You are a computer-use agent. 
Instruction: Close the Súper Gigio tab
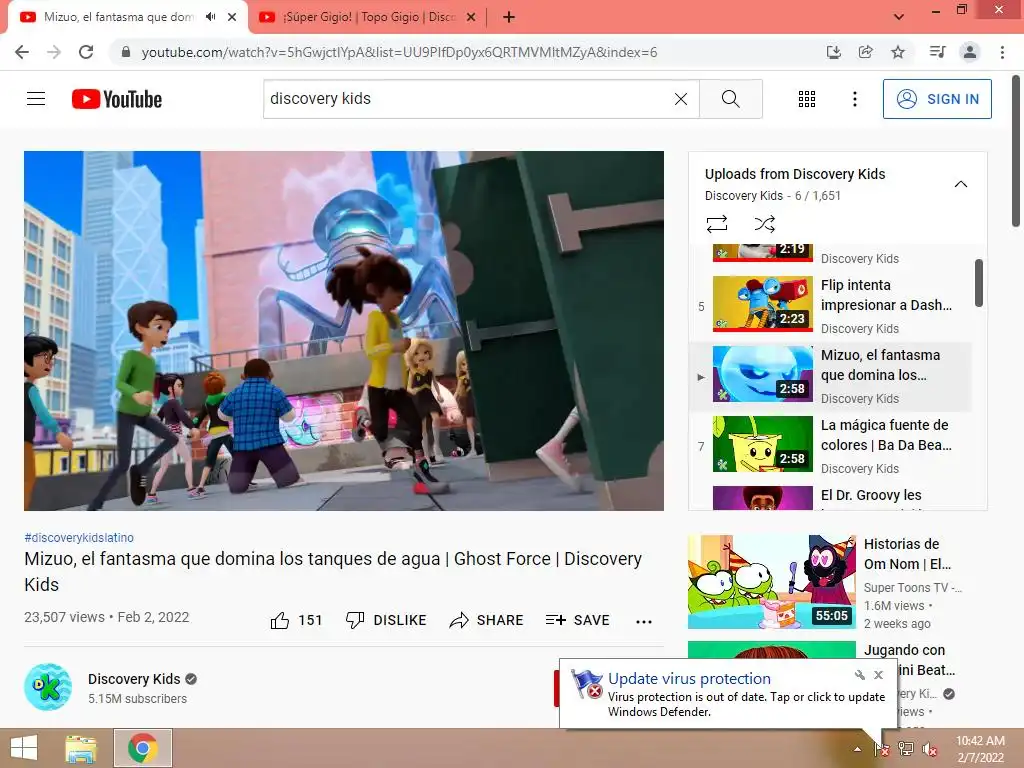pyautogui.click(x=471, y=17)
